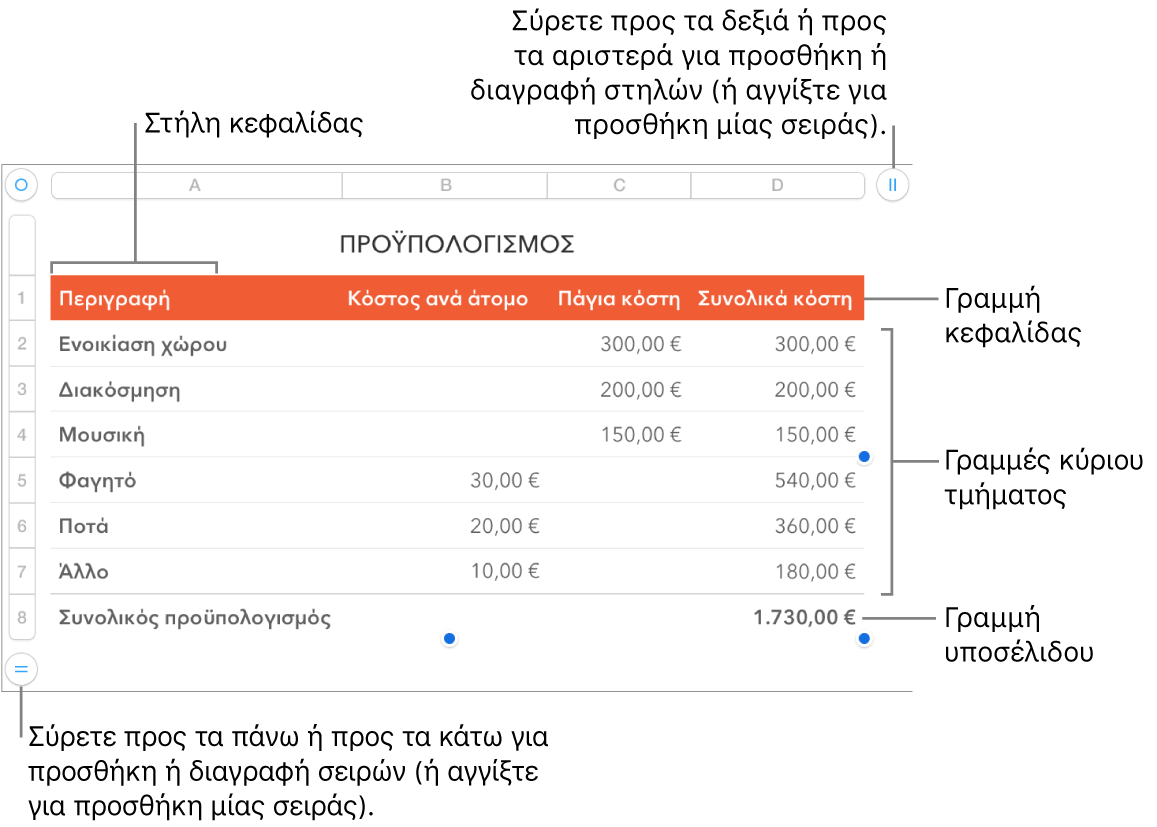The image size is (1157, 827).
Task: Select column B header tab
Action: [445, 185]
